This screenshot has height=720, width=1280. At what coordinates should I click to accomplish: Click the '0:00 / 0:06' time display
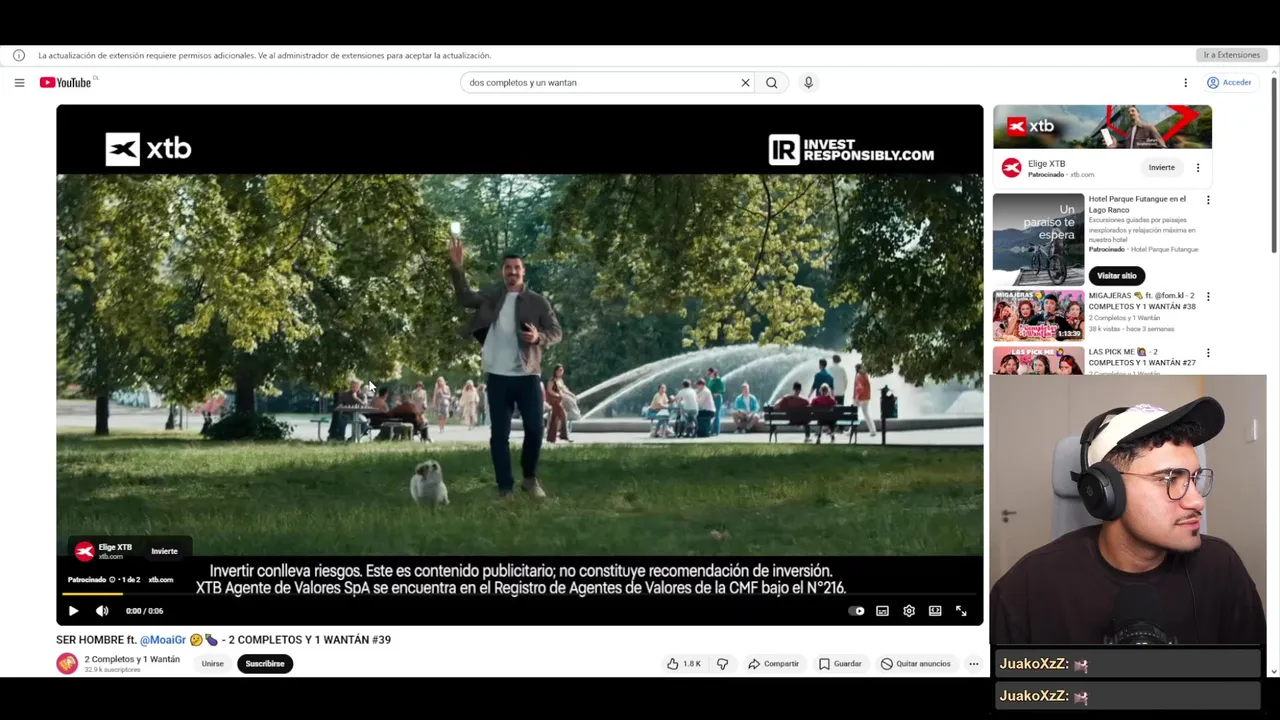144,611
